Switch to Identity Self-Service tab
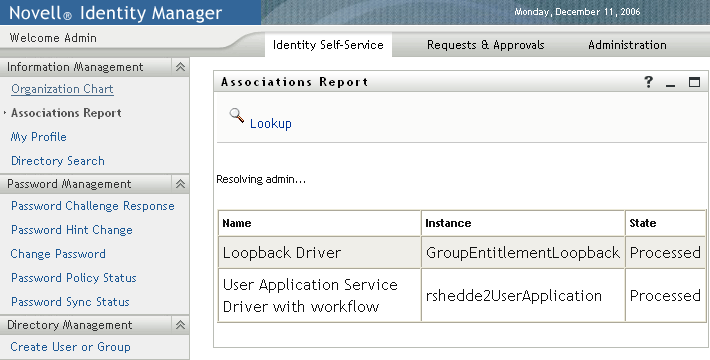This screenshot has width=710, height=360. tap(328, 45)
